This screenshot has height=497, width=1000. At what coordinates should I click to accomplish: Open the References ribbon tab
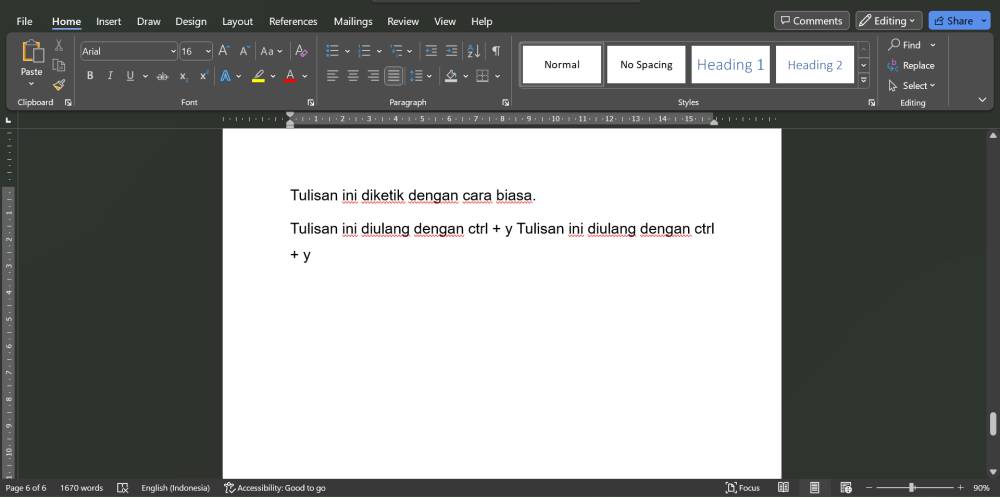[x=293, y=22]
